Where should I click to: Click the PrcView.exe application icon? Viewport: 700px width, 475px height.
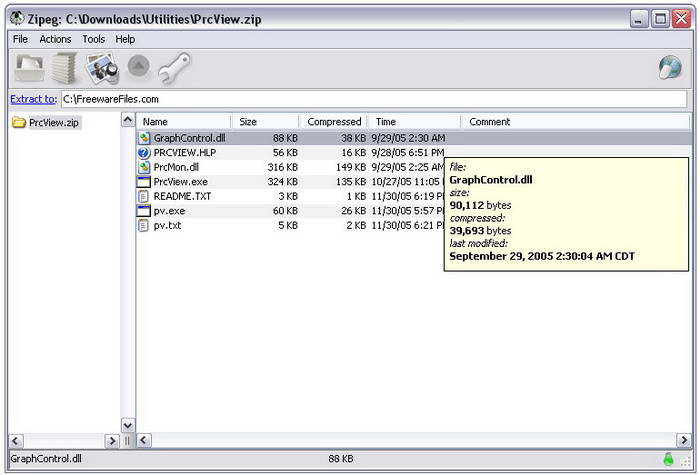tap(144, 182)
